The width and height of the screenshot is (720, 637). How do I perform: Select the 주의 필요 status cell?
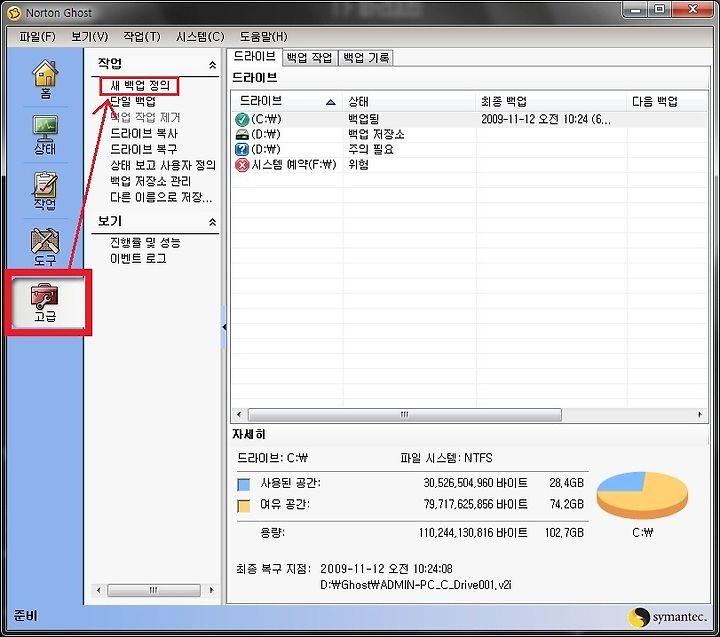(371, 150)
